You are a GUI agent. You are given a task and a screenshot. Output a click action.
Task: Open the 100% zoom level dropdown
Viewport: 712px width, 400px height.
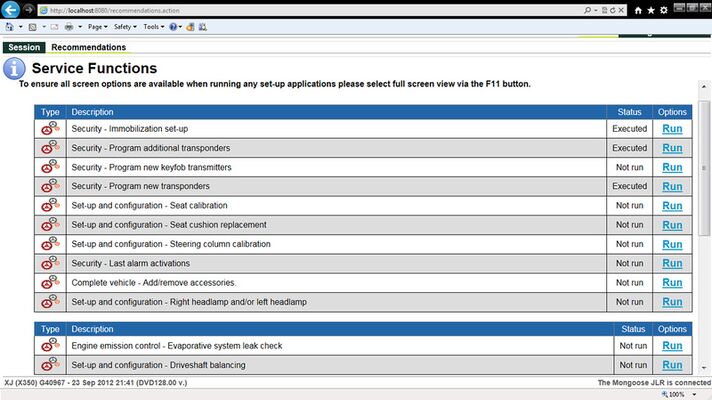point(687,394)
